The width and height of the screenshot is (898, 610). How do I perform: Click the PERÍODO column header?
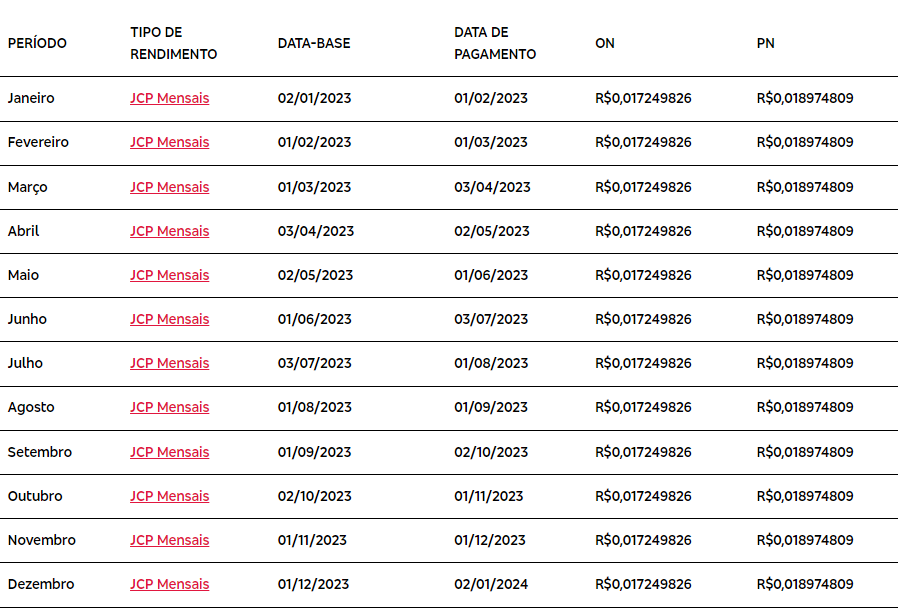pos(37,44)
